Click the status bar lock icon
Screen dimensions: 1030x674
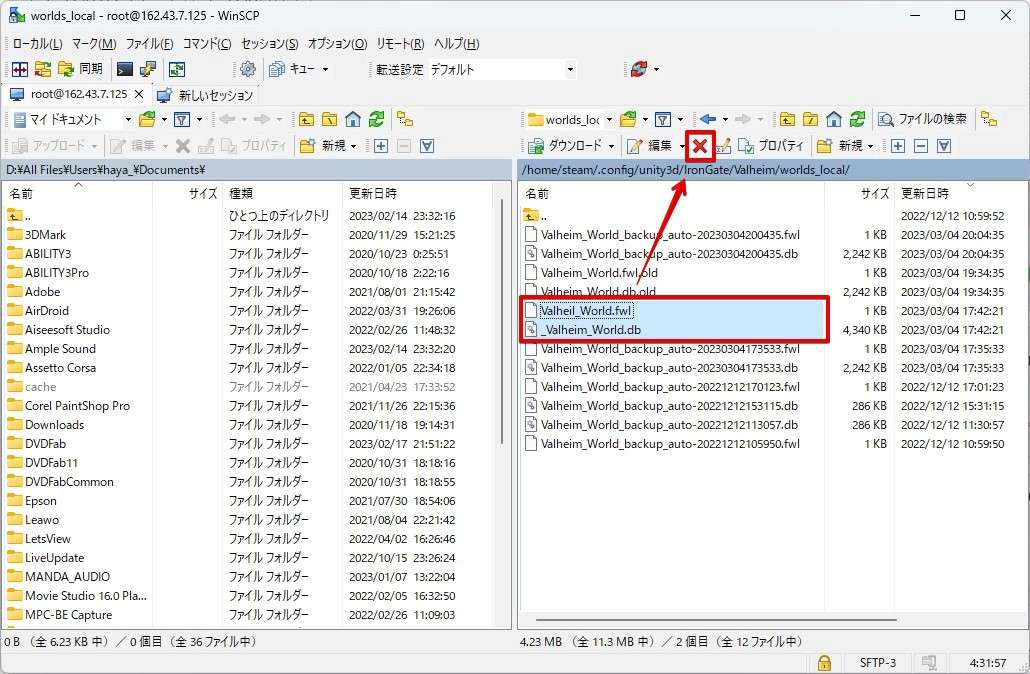[824, 662]
